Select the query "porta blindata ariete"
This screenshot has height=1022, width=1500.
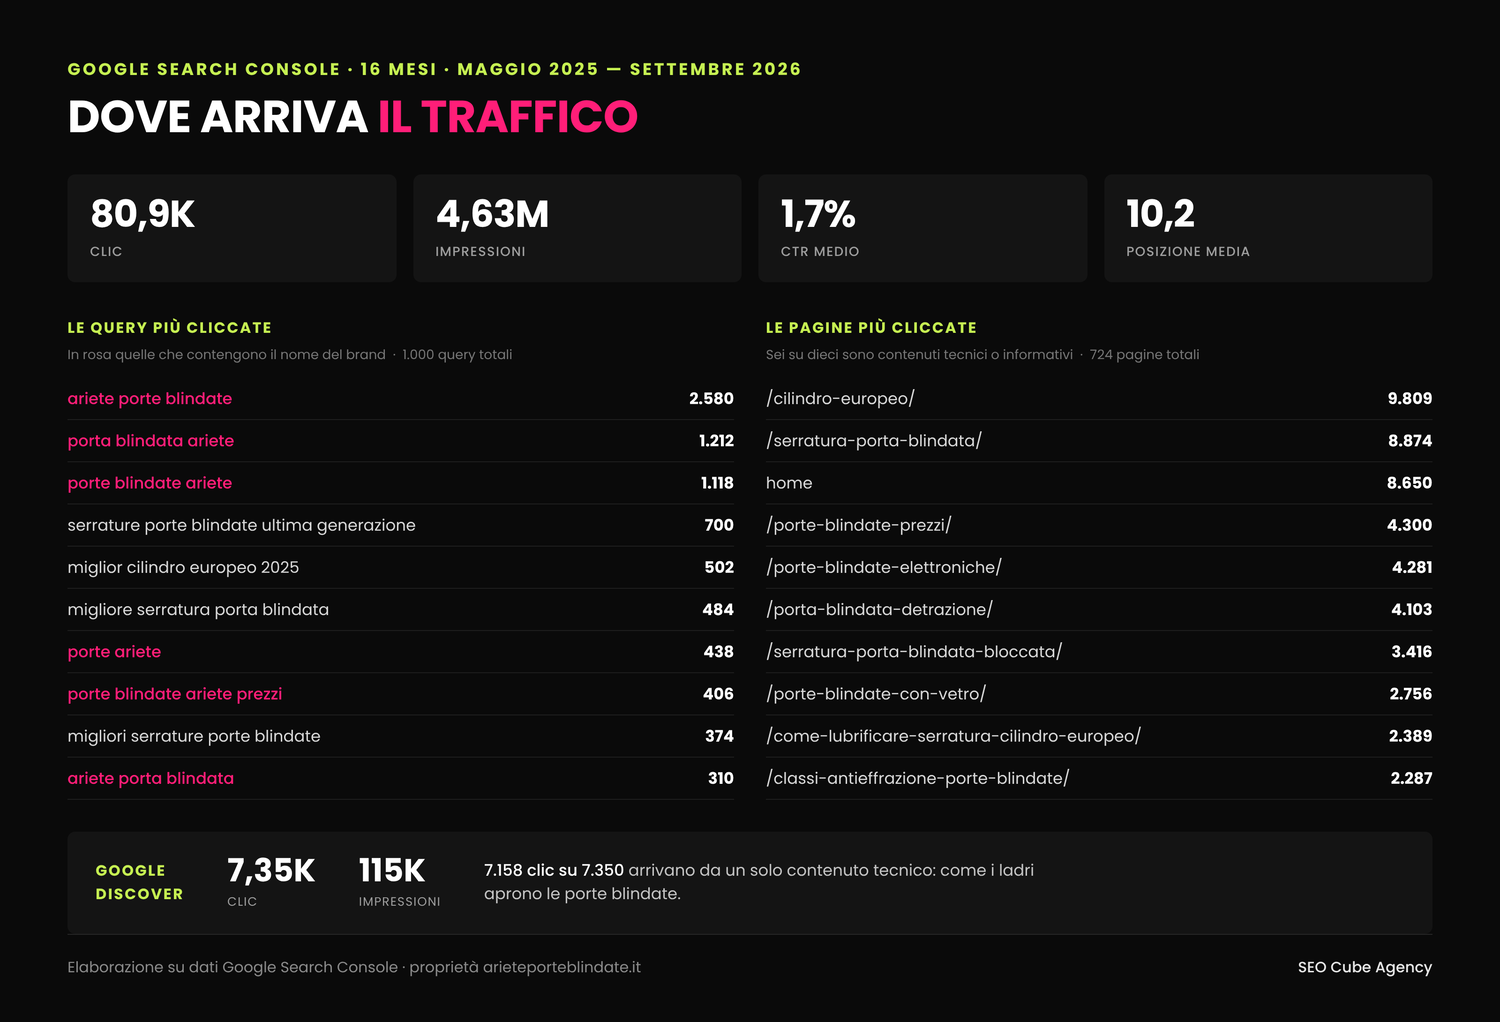[151, 440]
